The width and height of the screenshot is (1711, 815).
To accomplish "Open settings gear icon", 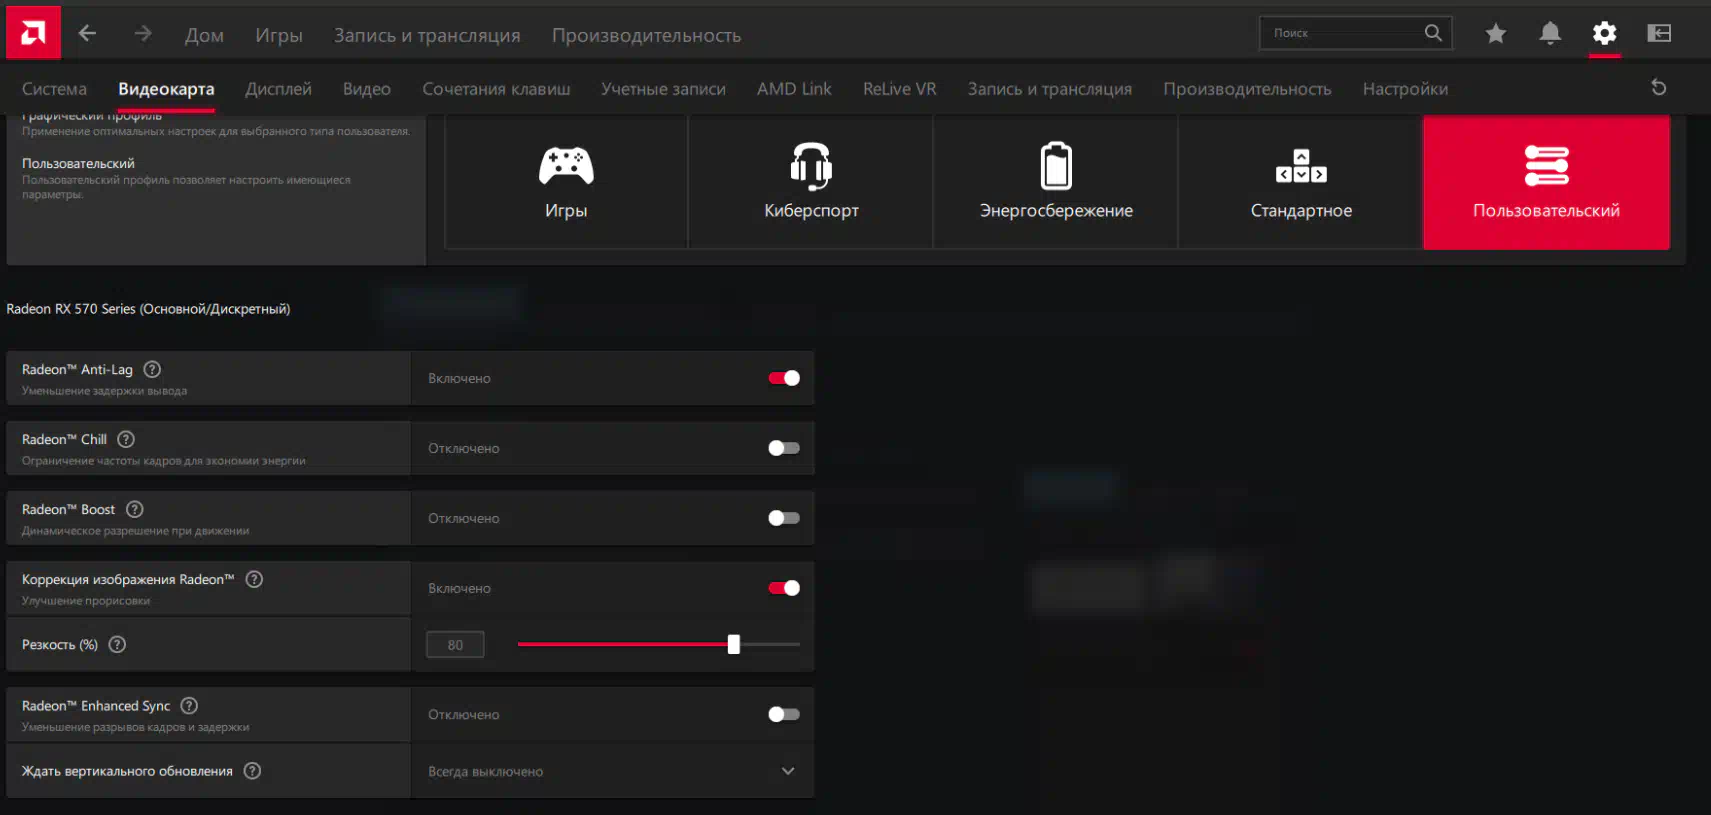I will point(1604,34).
